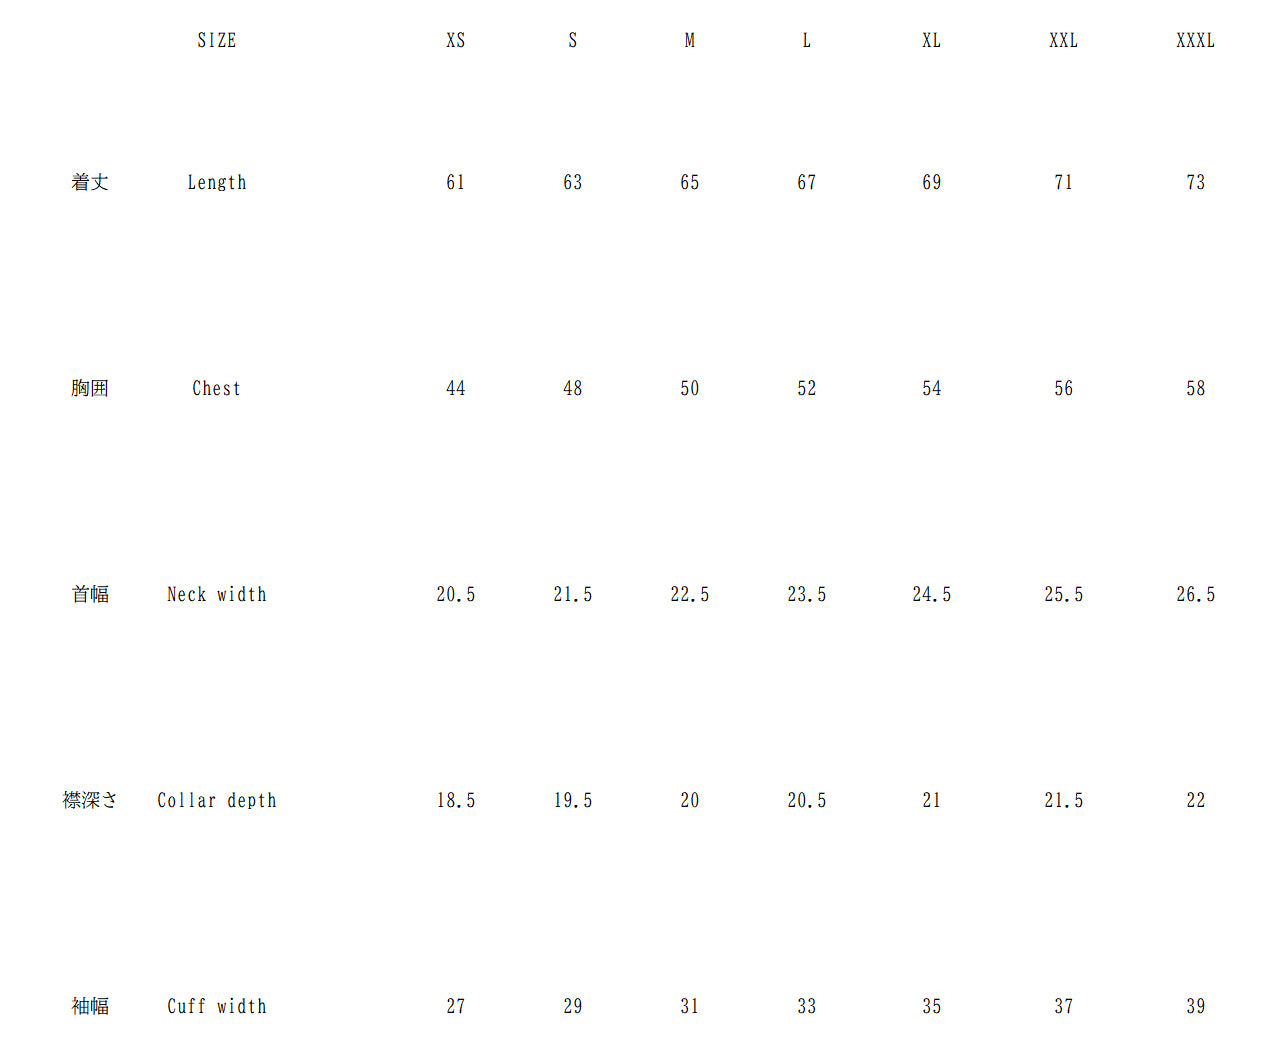Select Cuff width value 29

tap(573, 1006)
